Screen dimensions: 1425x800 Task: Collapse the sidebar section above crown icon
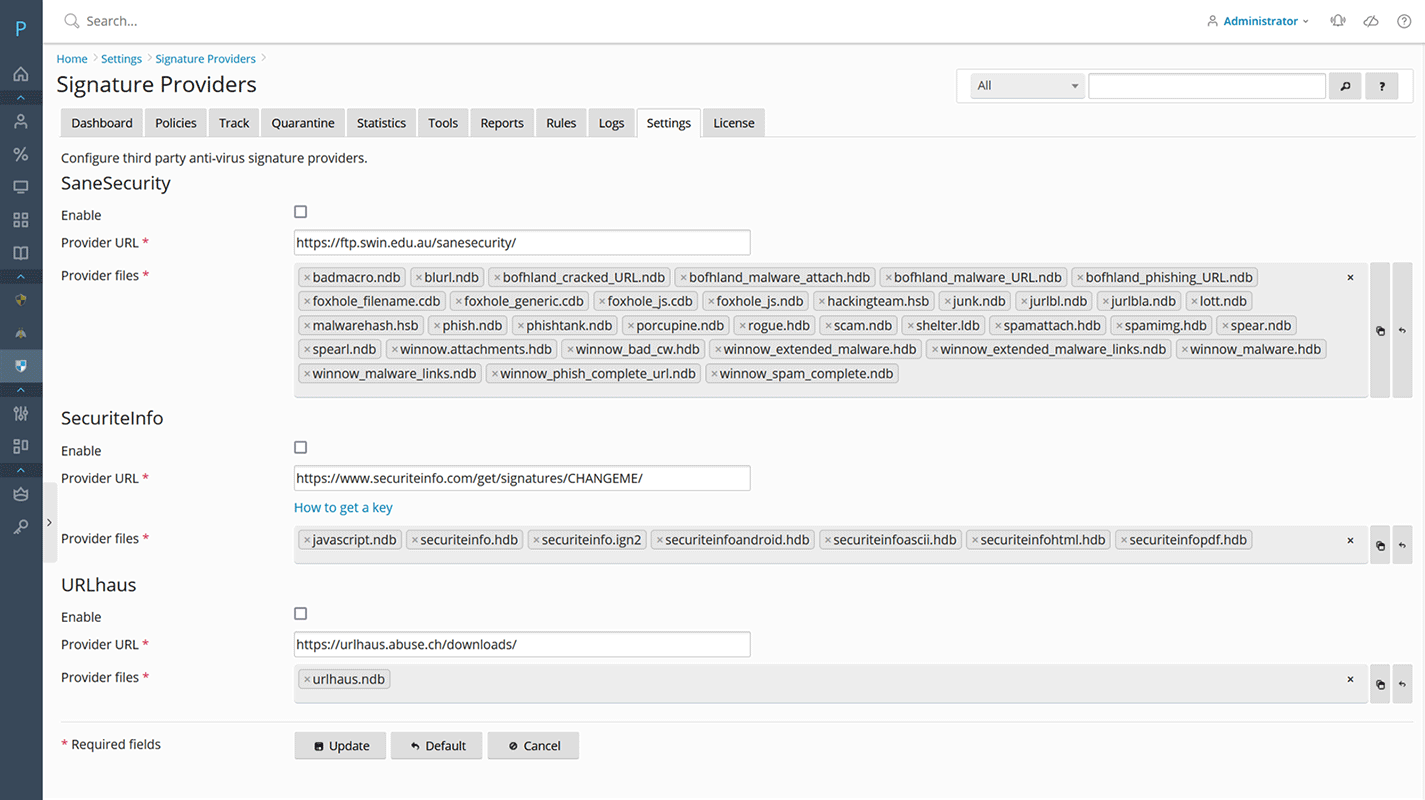(20, 469)
